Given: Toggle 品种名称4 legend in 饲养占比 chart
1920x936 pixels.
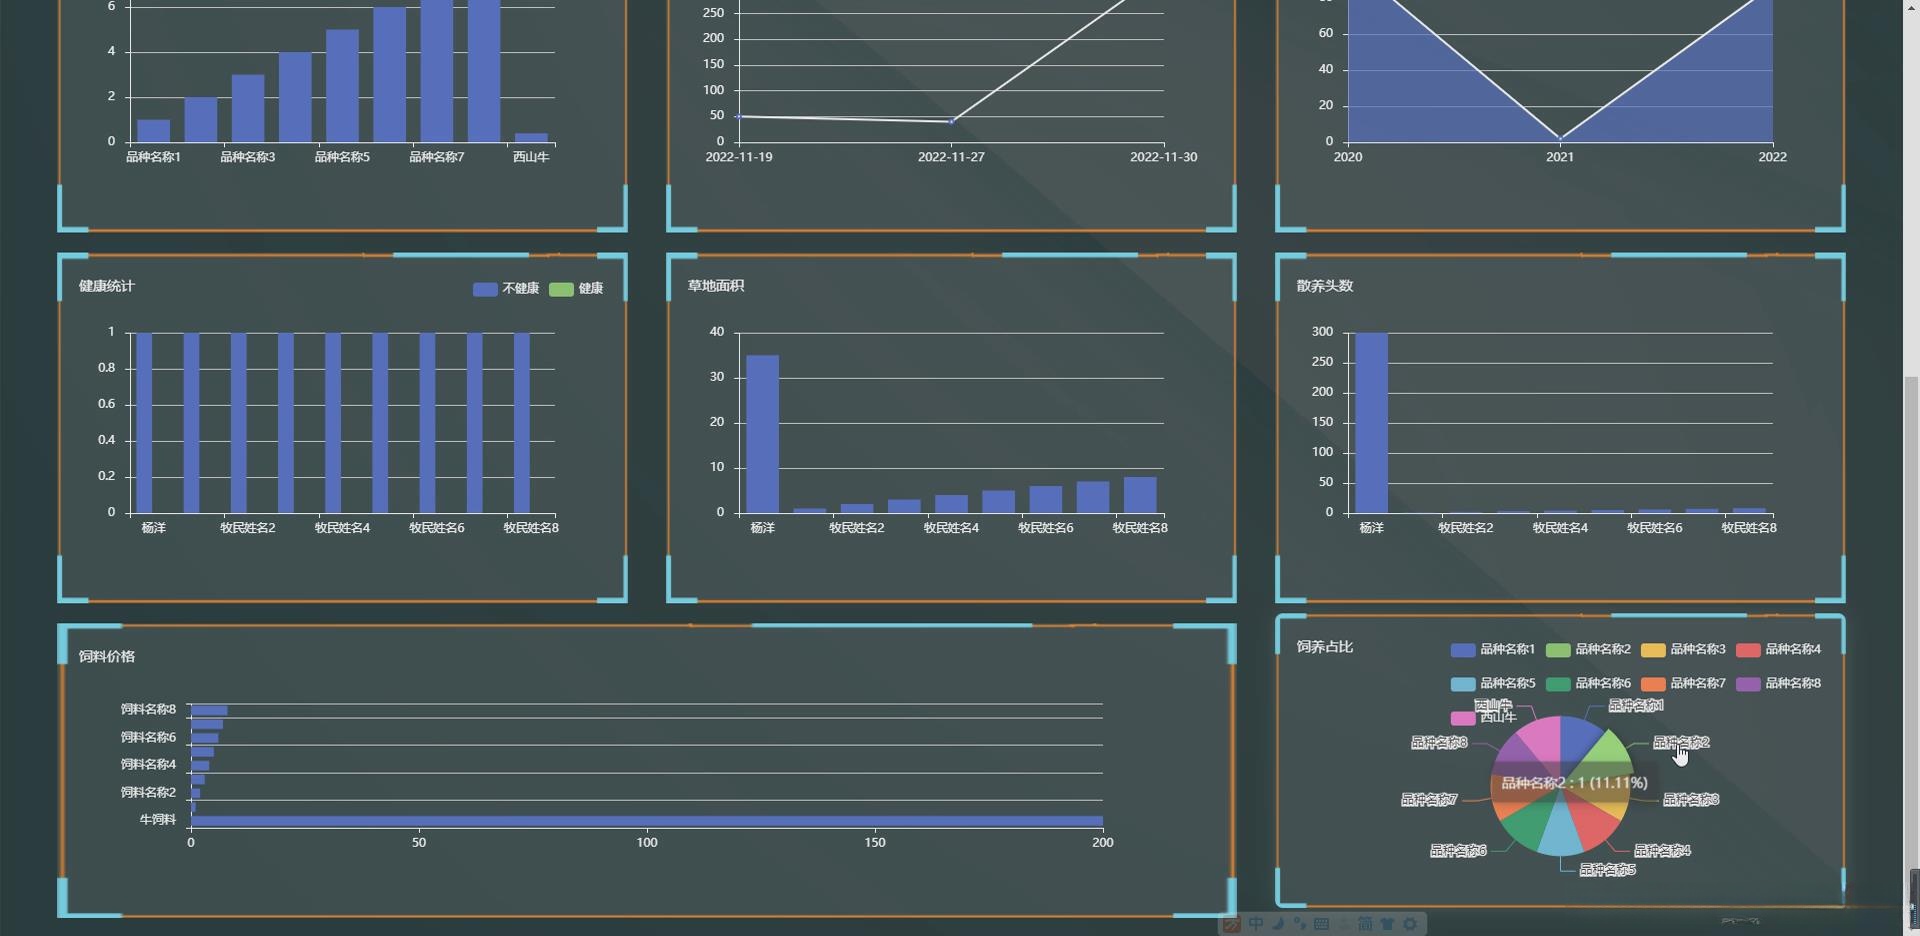Looking at the screenshot, I should pyautogui.click(x=1778, y=649).
